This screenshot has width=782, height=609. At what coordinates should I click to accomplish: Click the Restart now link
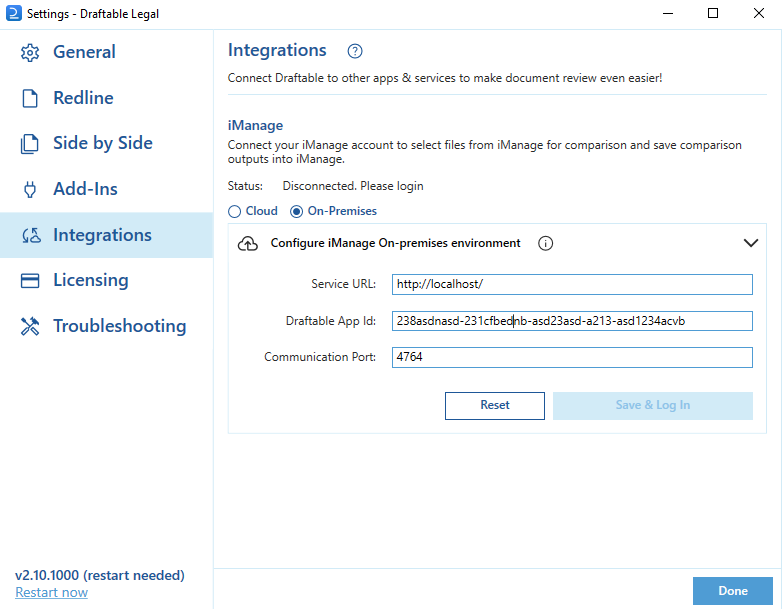pos(51,592)
